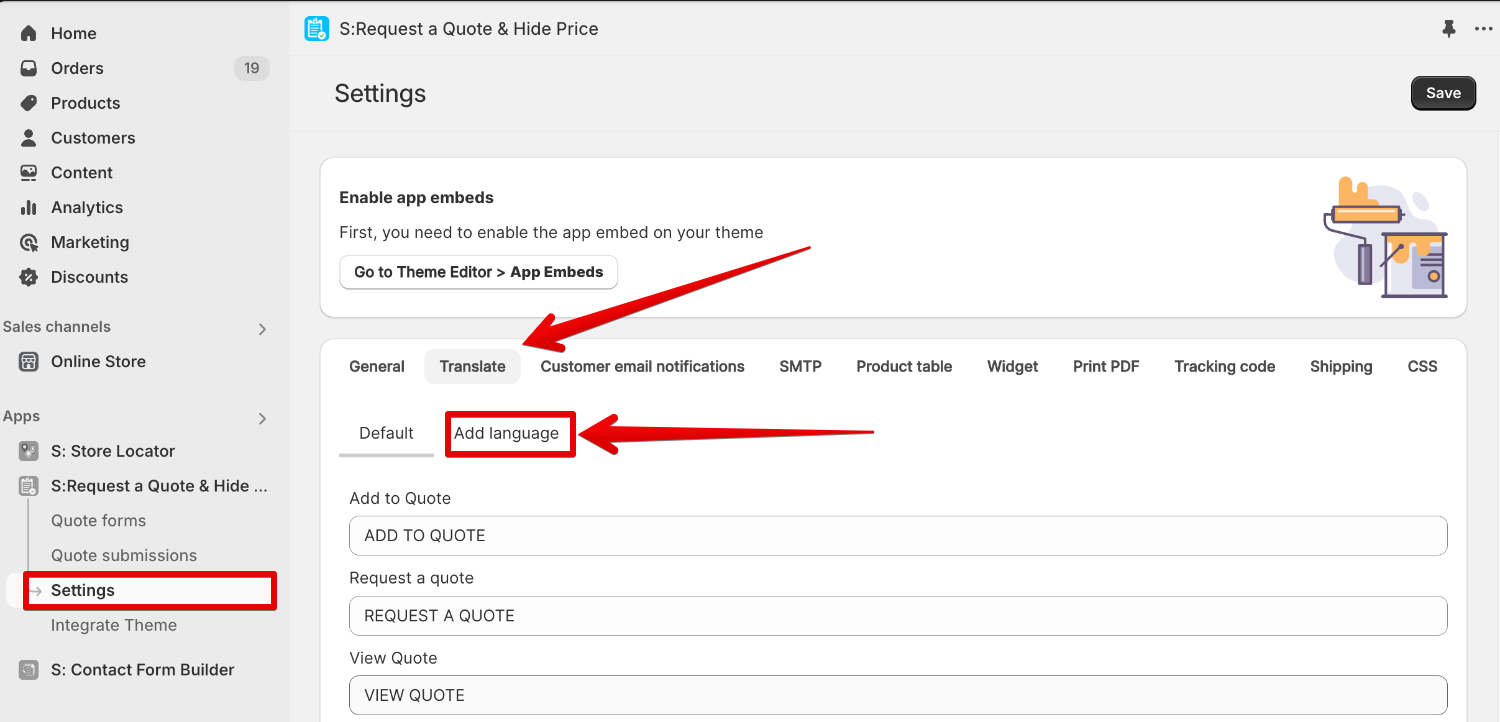Image resolution: width=1500 pixels, height=722 pixels.
Task: Open S: Store Locator app
Action: [x=112, y=451]
